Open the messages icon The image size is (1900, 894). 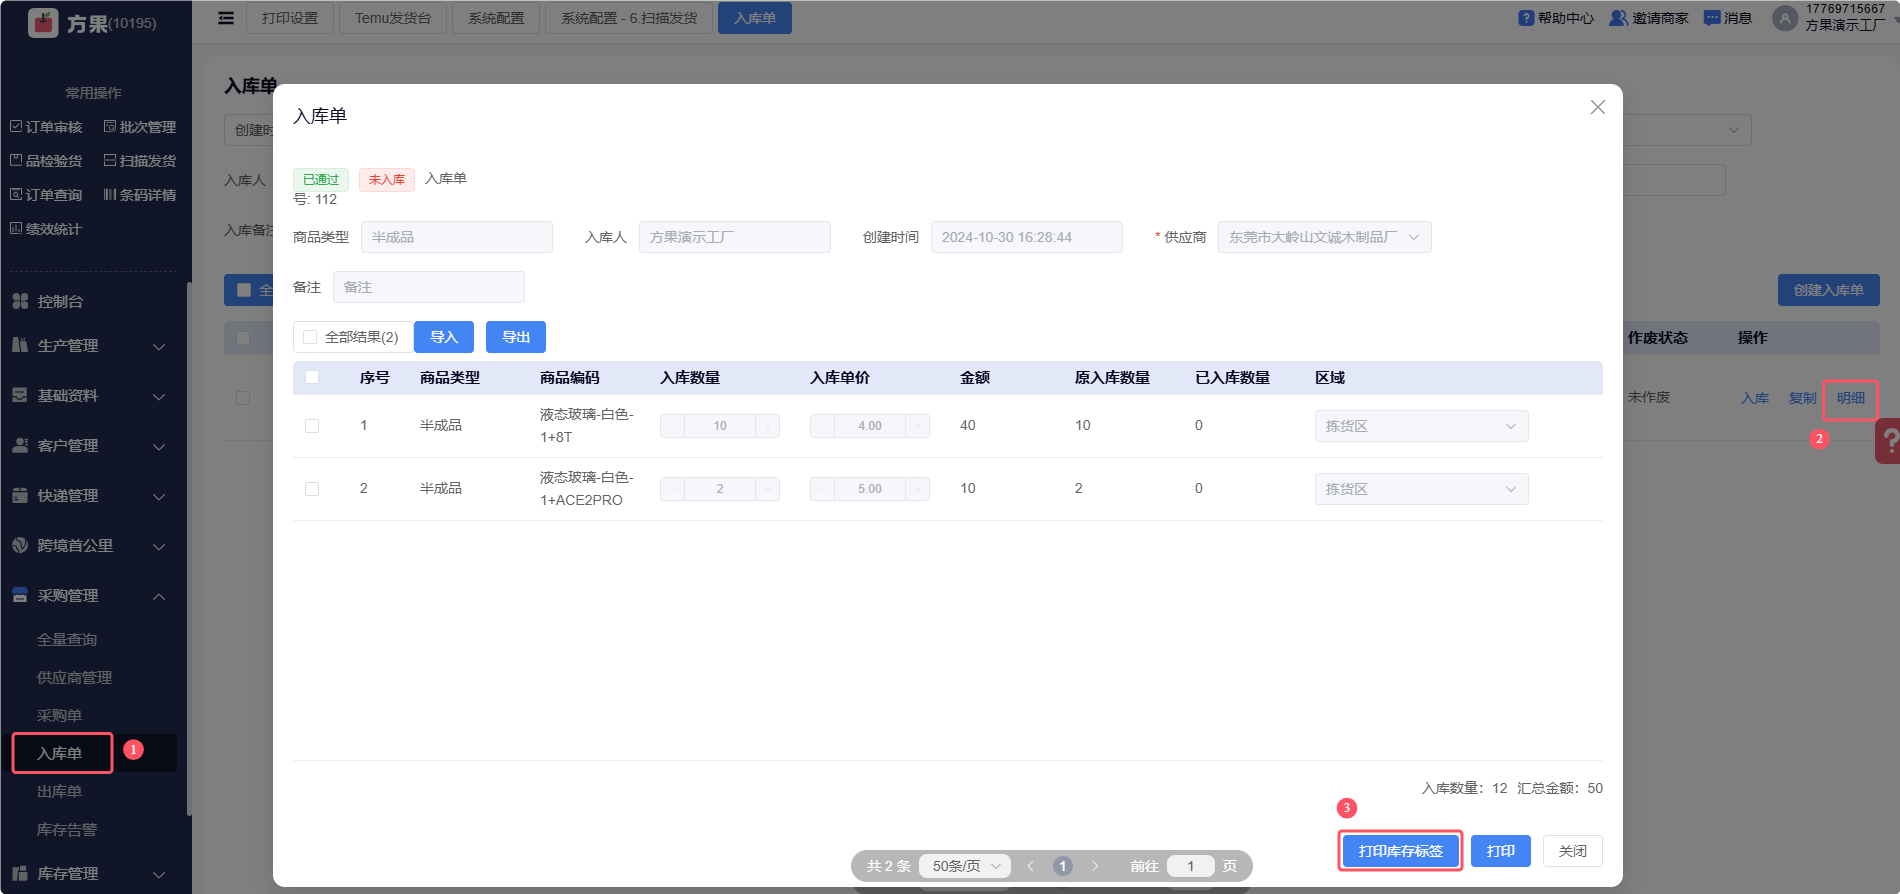1712,18
